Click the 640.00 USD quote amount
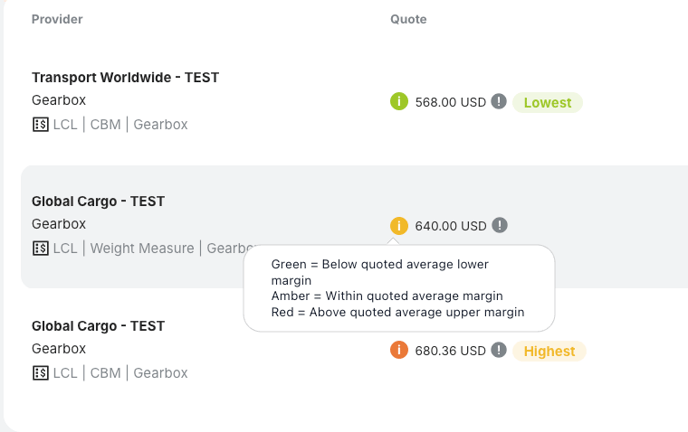The height and width of the screenshot is (432, 688). pos(451,226)
